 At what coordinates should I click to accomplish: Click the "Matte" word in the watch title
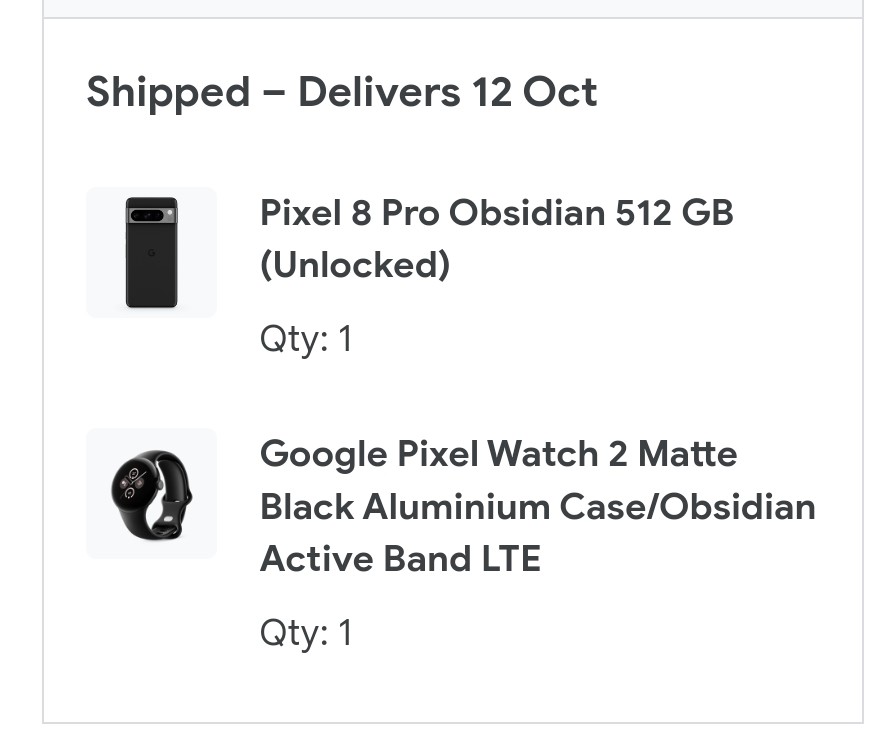[687, 454]
